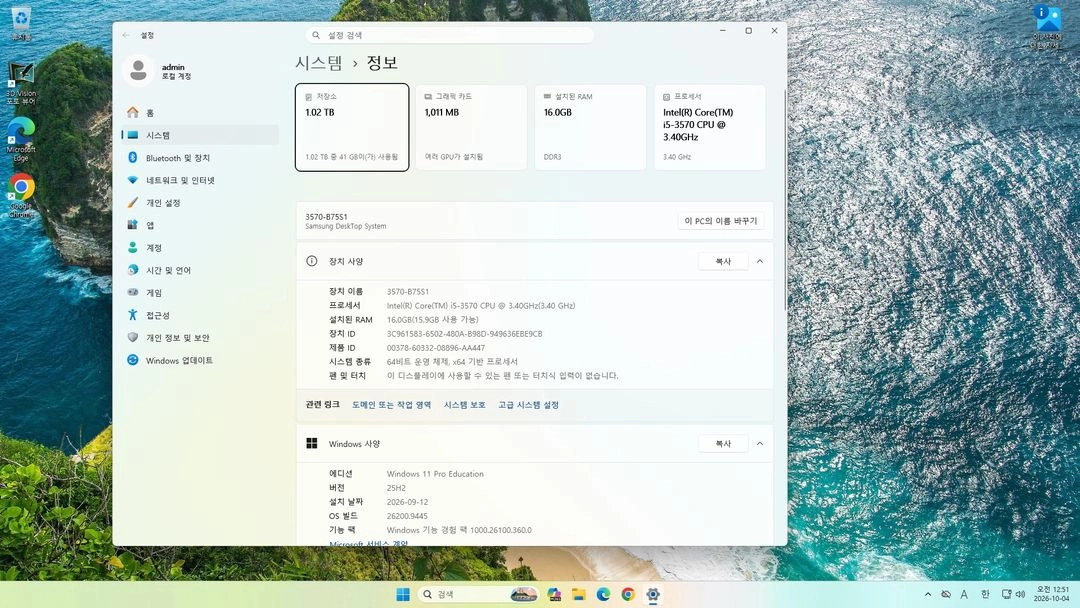
Task: Collapse the 장치 사양 section chevron
Action: pos(760,262)
